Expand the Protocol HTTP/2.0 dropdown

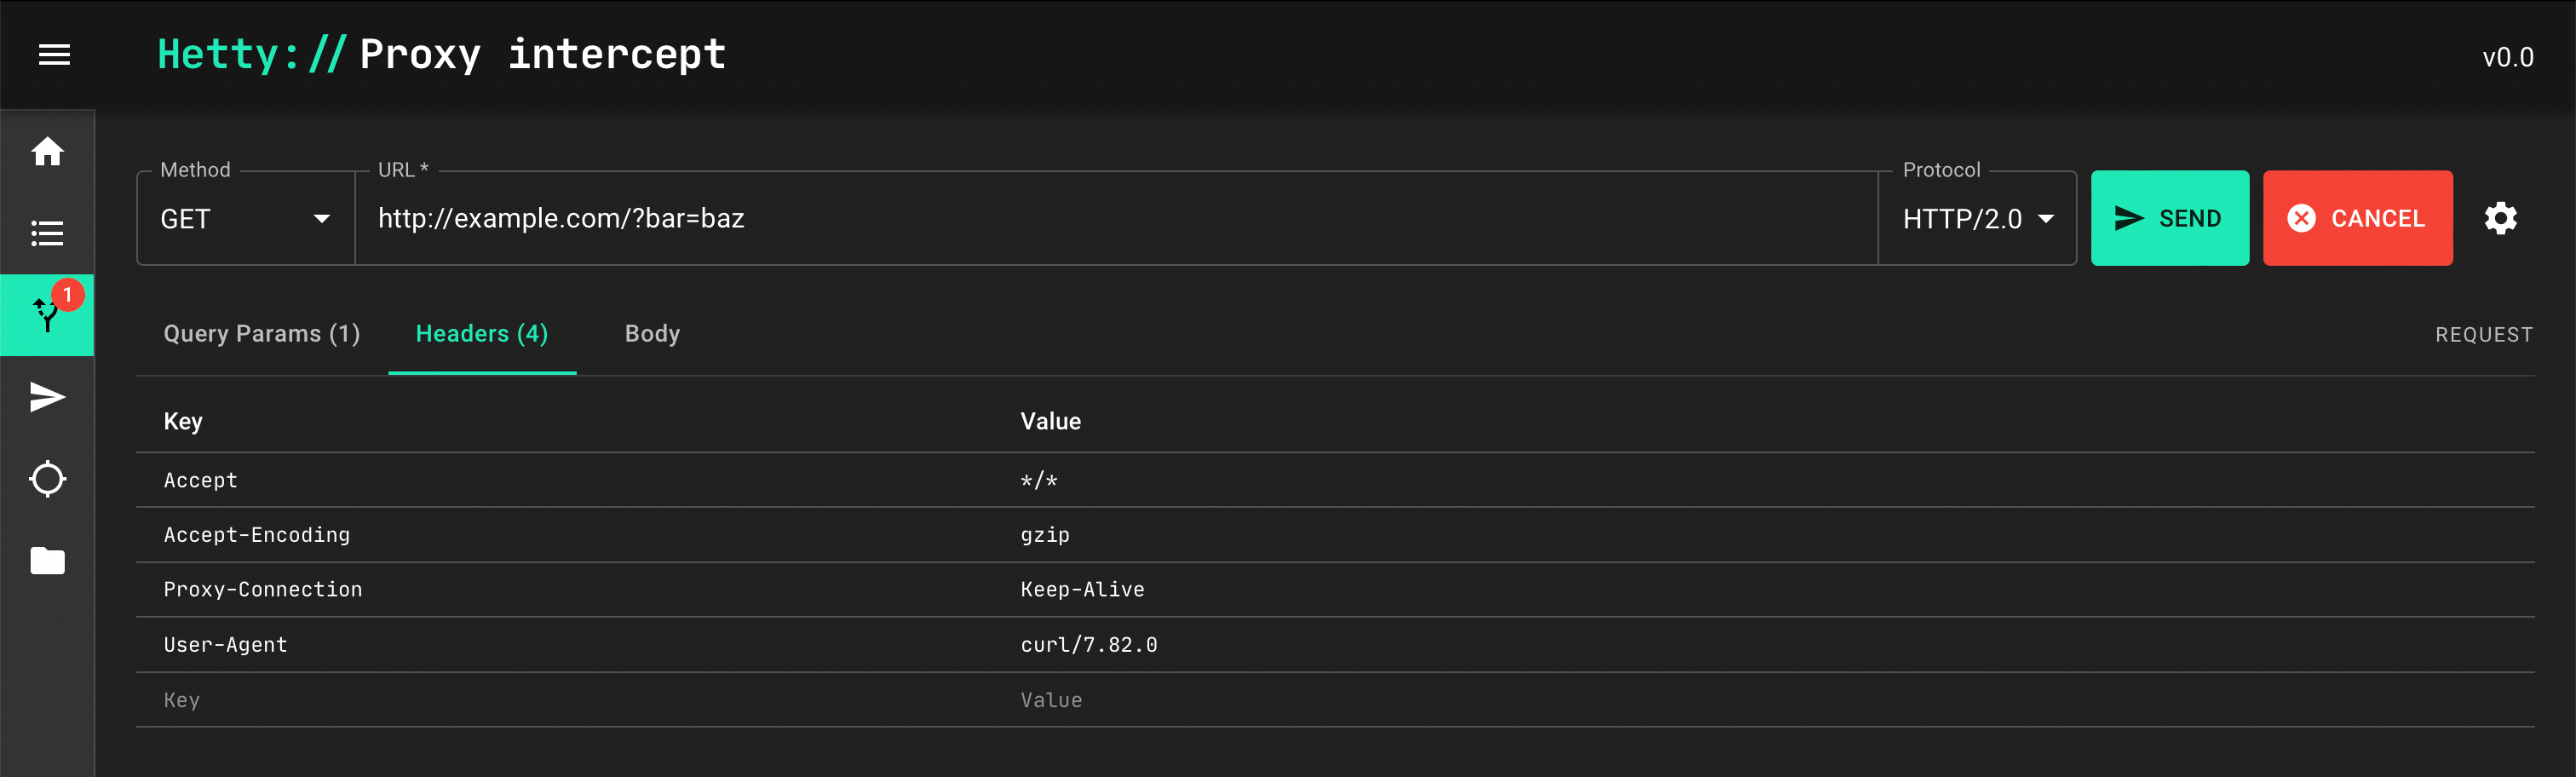[x=1976, y=219]
